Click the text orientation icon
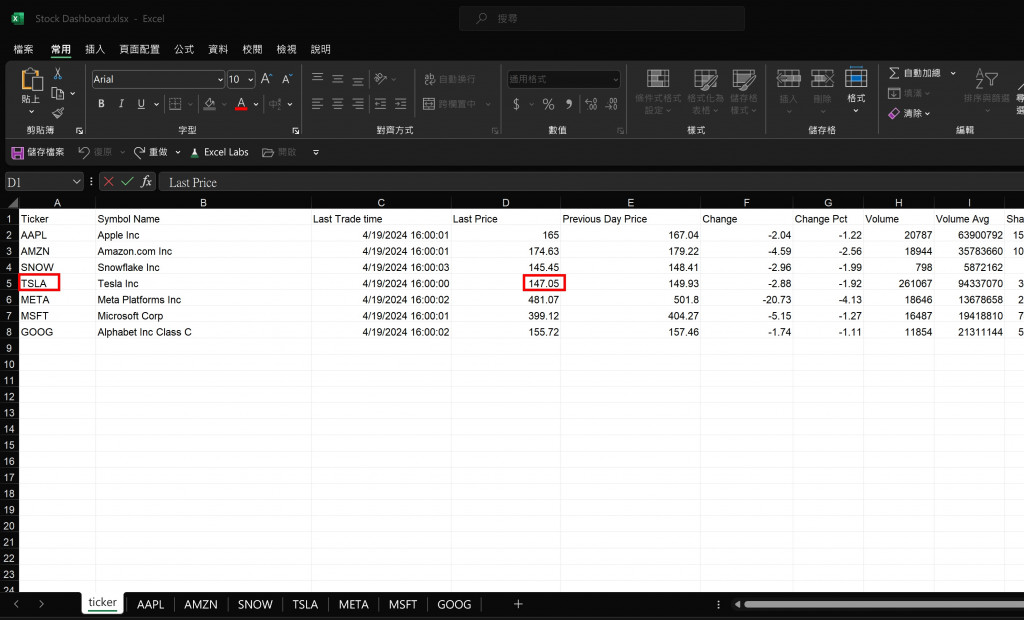This screenshot has width=1024, height=620. 381,78
